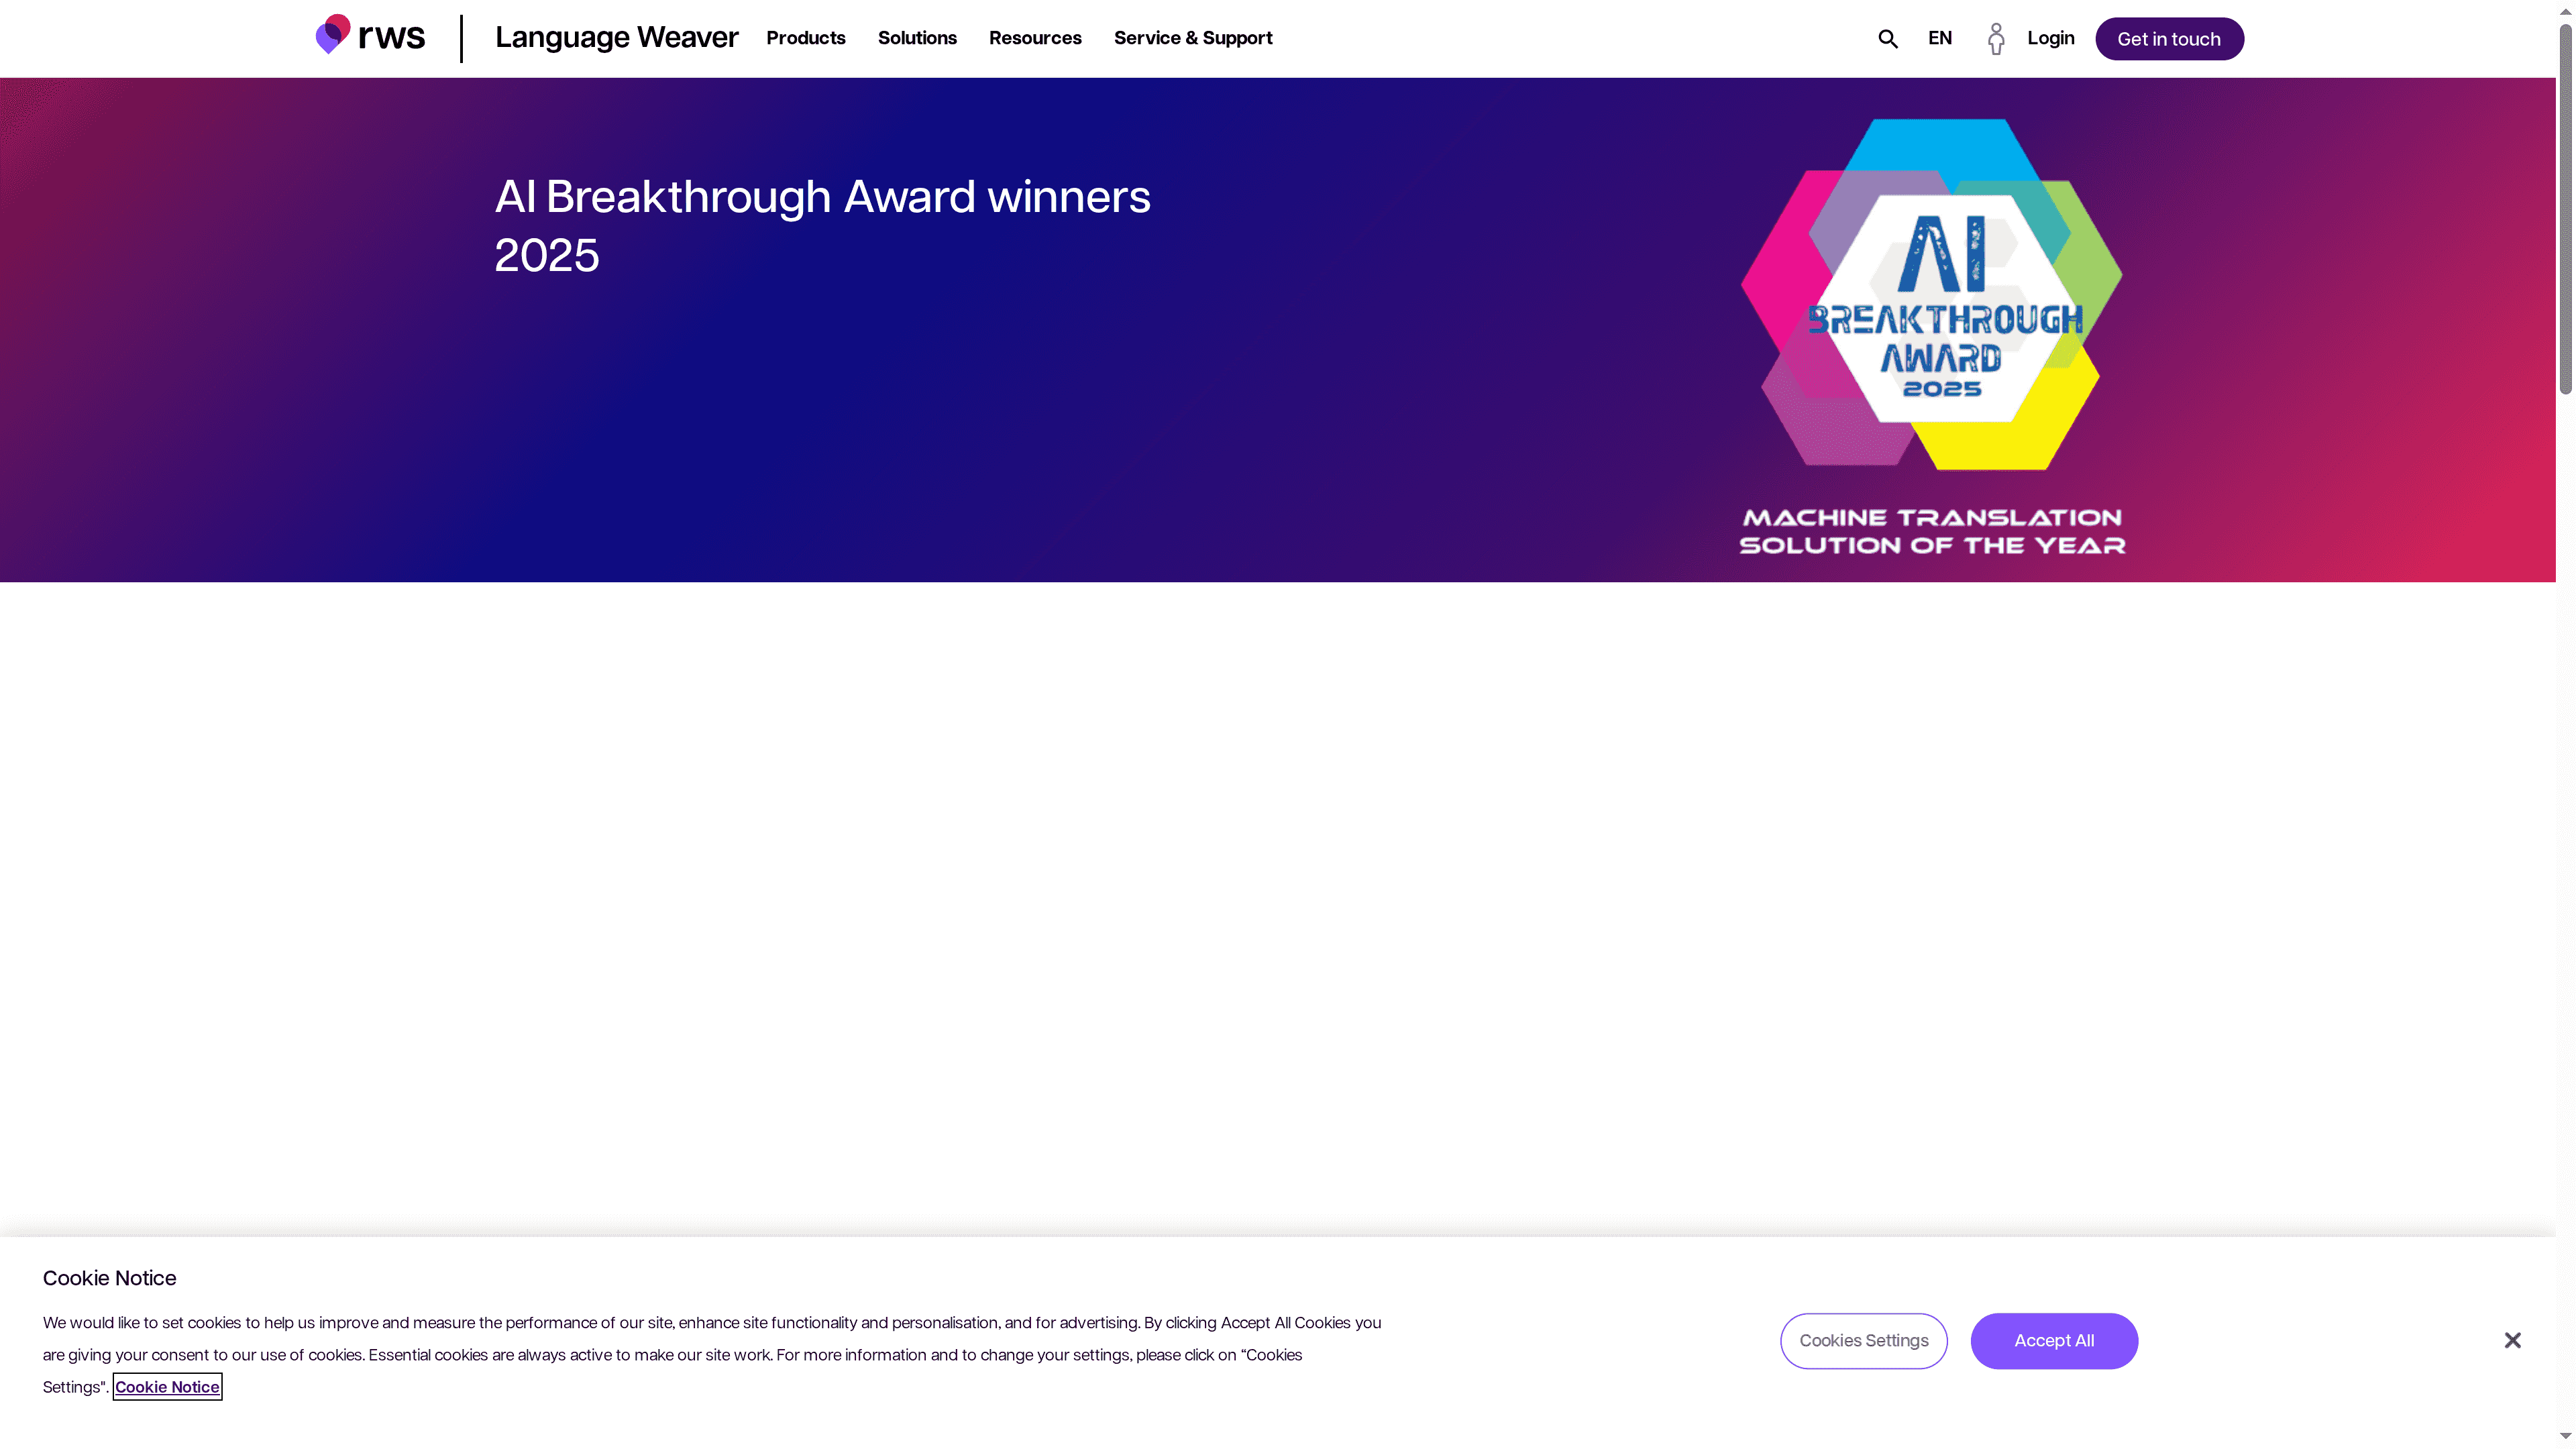The width and height of the screenshot is (2576, 1449).
Task: Click the AI Breakthrough Award winners 2025 heading
Action: [x=822, y=225]
